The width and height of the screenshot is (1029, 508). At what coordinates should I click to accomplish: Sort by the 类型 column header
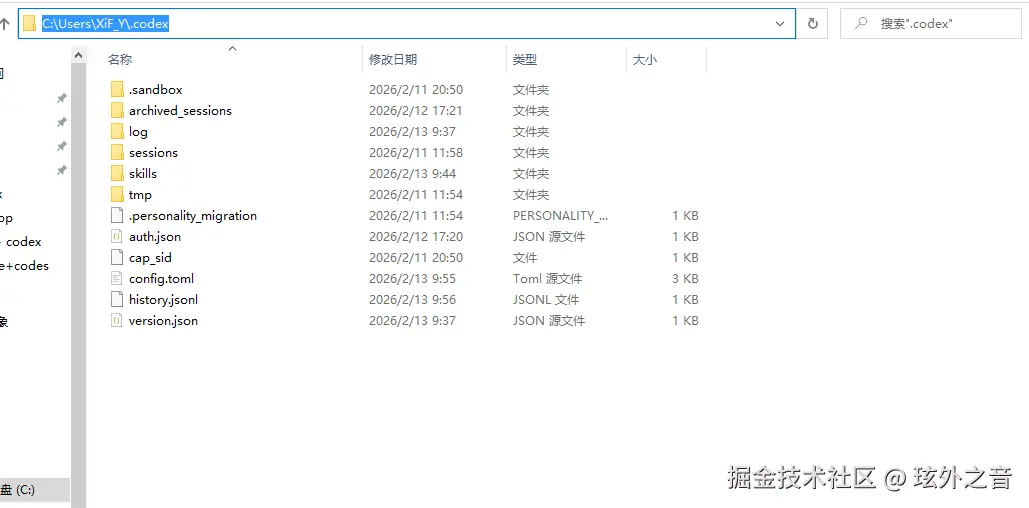525,60
